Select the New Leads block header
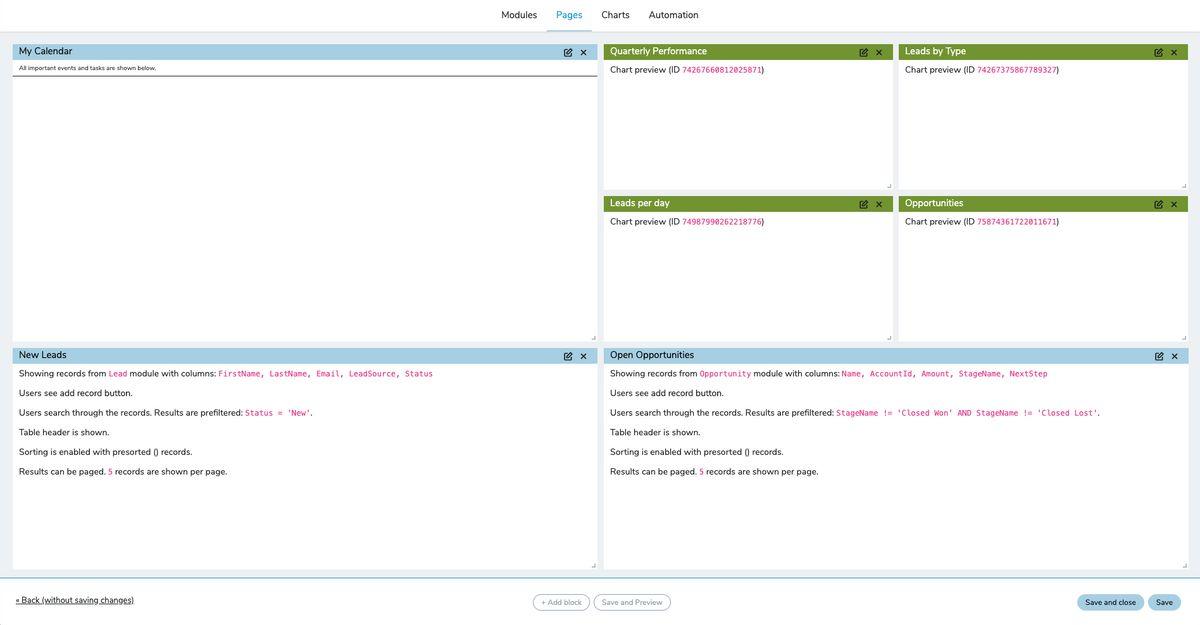 tap(305, 356)
